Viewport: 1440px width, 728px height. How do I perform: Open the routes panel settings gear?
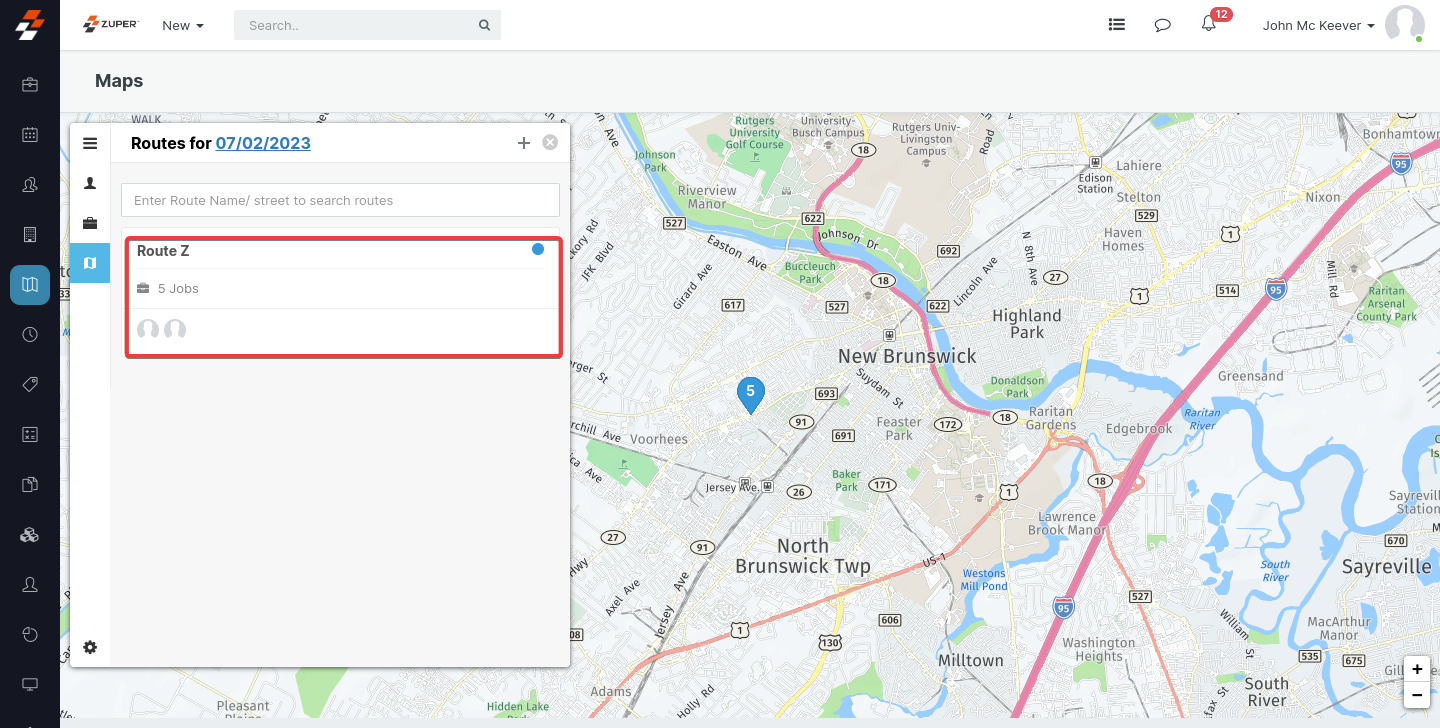click(x=90, y=647)
